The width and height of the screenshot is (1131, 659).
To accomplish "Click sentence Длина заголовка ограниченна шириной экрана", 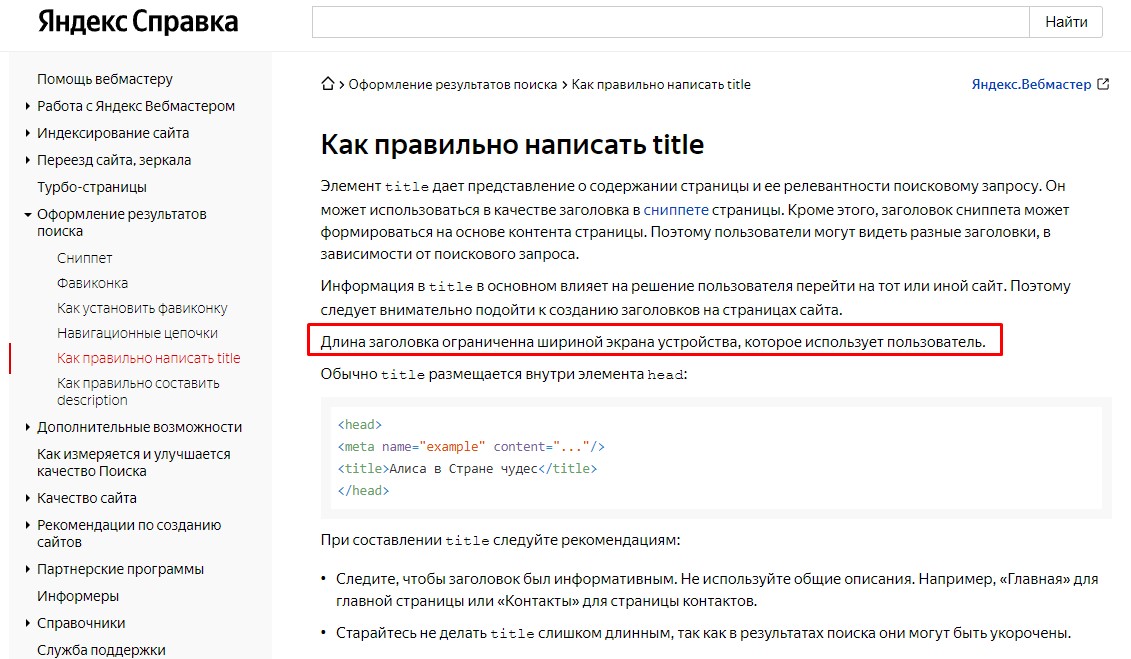I will tap(653, 342).
